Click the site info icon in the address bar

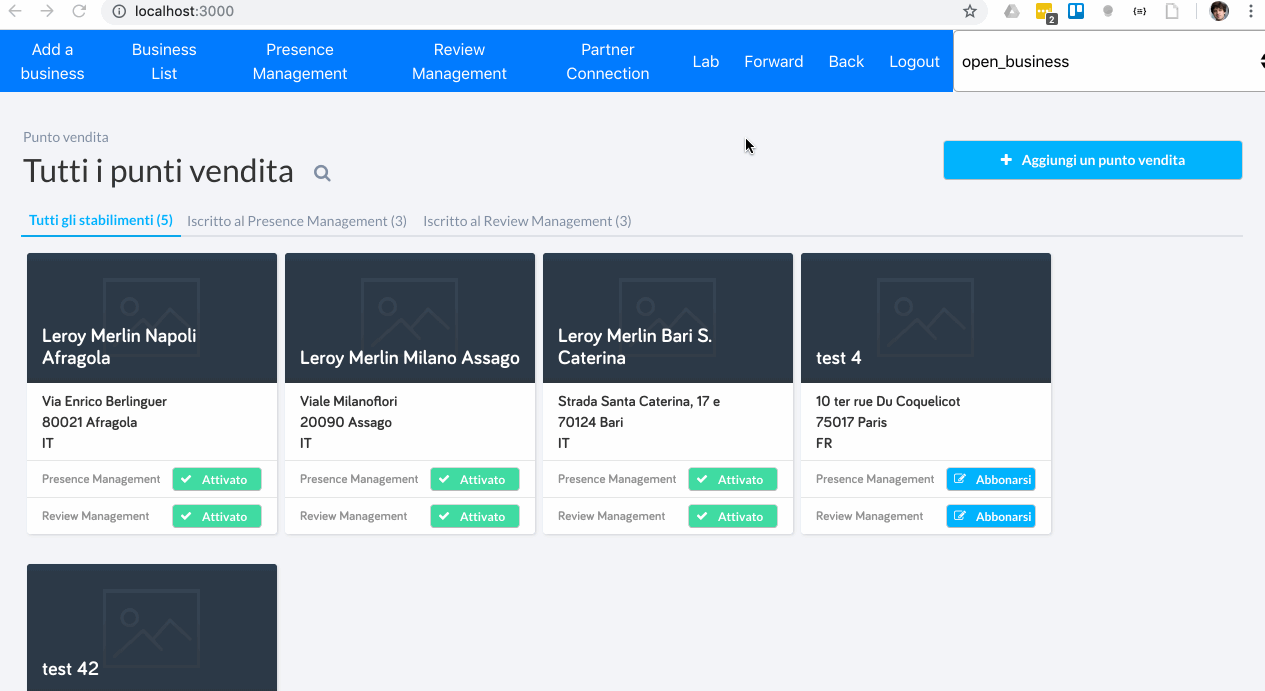(x=118, y=12)
